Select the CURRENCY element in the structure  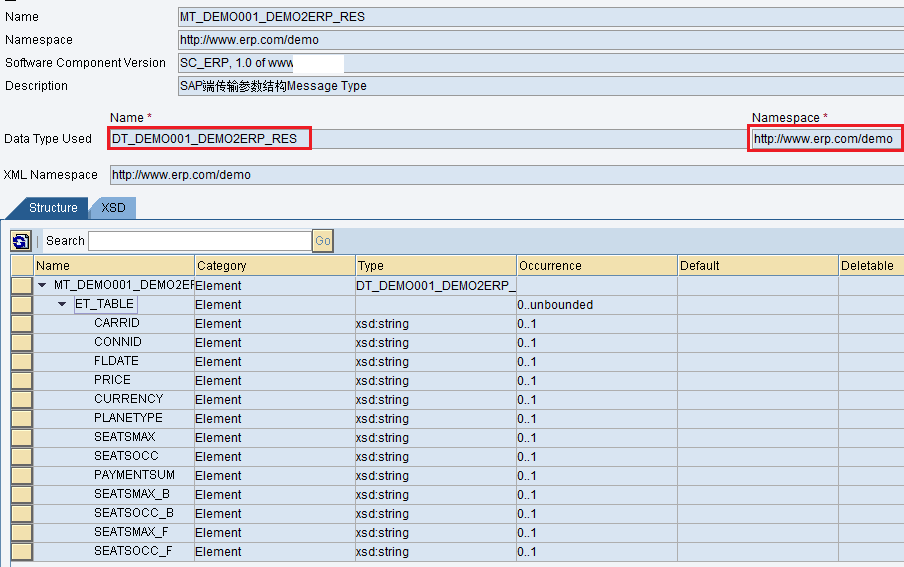128,399
